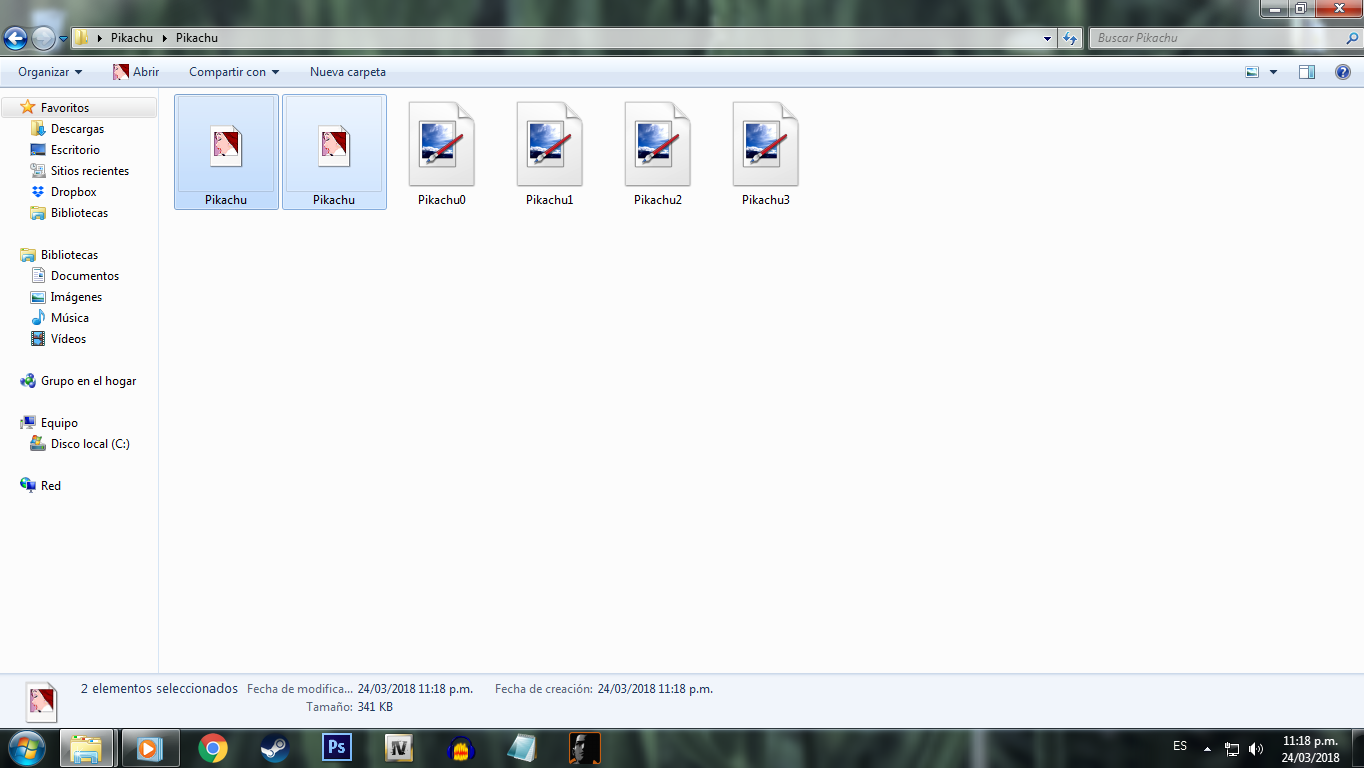The height and width of the screenshot is (768, 1364).
Task: Open the Música library
Action: [69, 318]
